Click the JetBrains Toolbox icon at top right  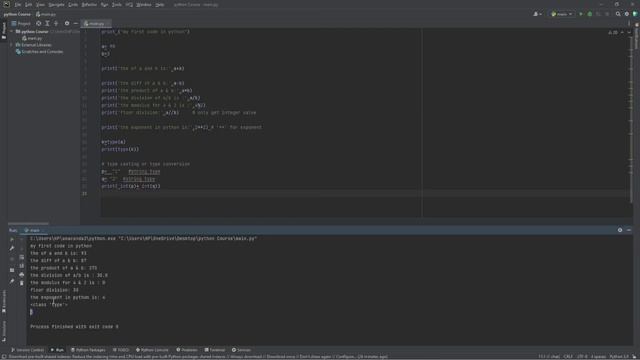pos(635,14)
